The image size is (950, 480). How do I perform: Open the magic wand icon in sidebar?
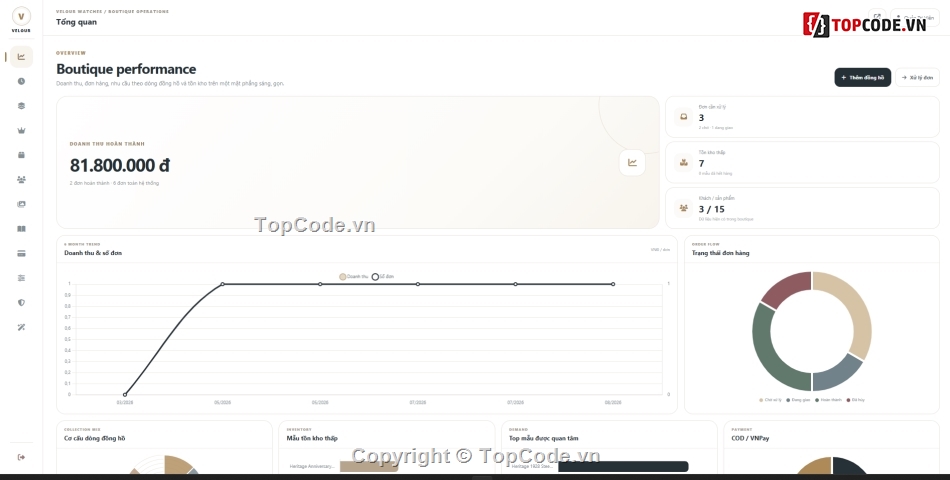click(21, 327)
